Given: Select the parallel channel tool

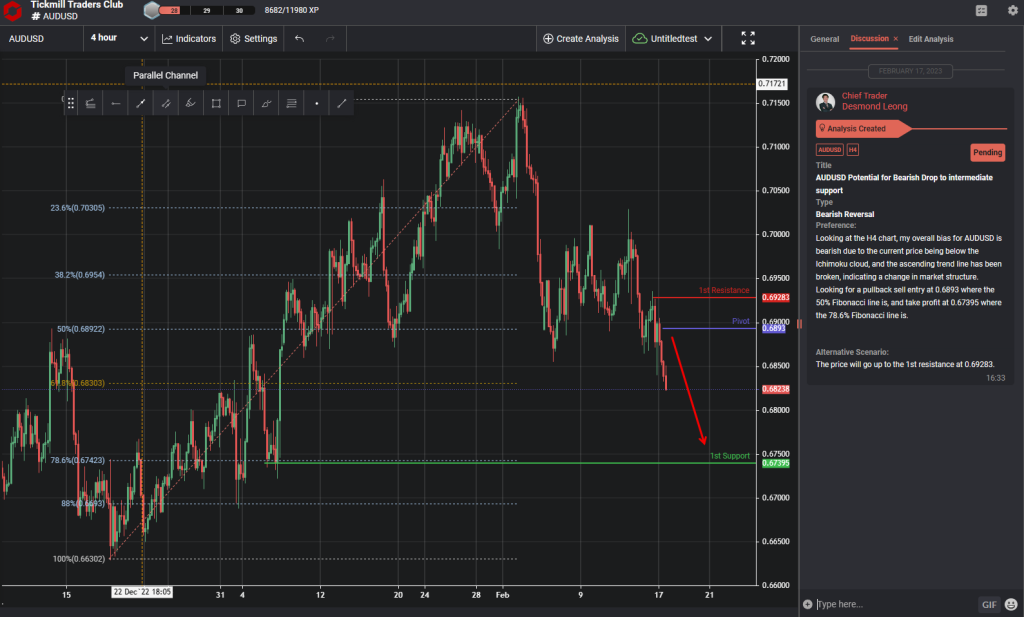Looking at the screenshot, I should pos(165,102).
